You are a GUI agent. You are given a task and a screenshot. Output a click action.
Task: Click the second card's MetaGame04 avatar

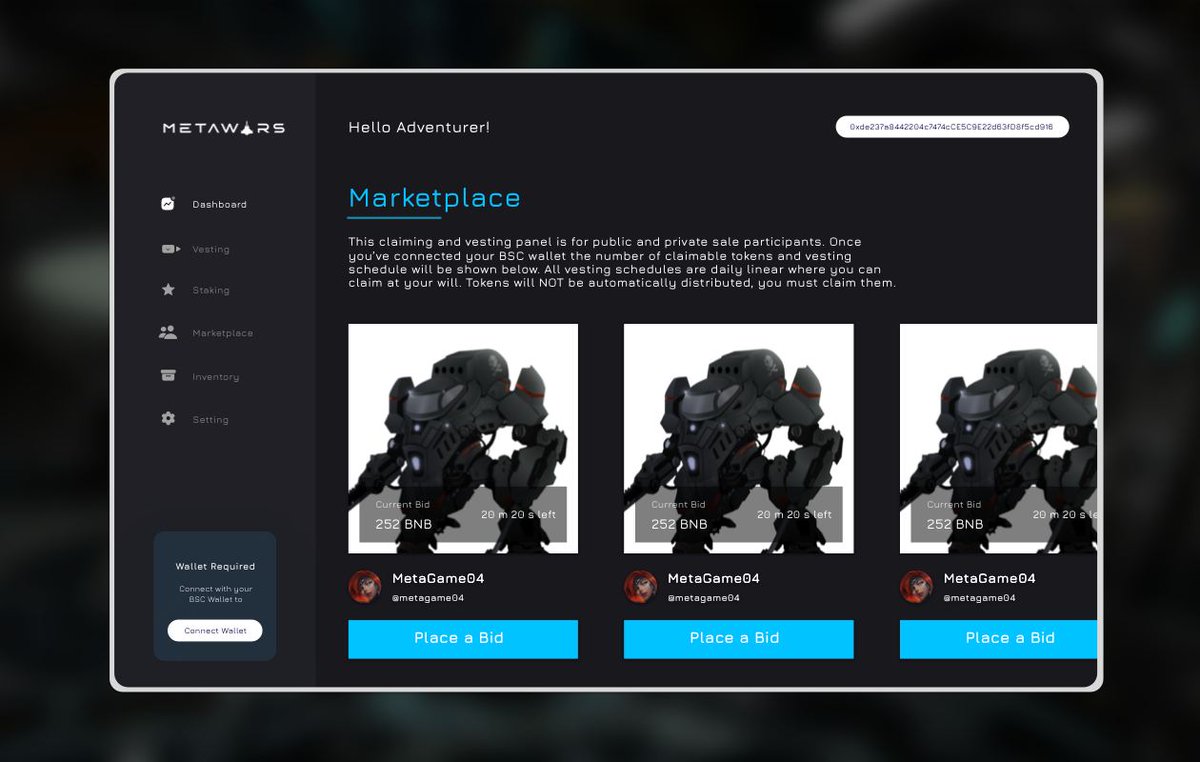641,587
